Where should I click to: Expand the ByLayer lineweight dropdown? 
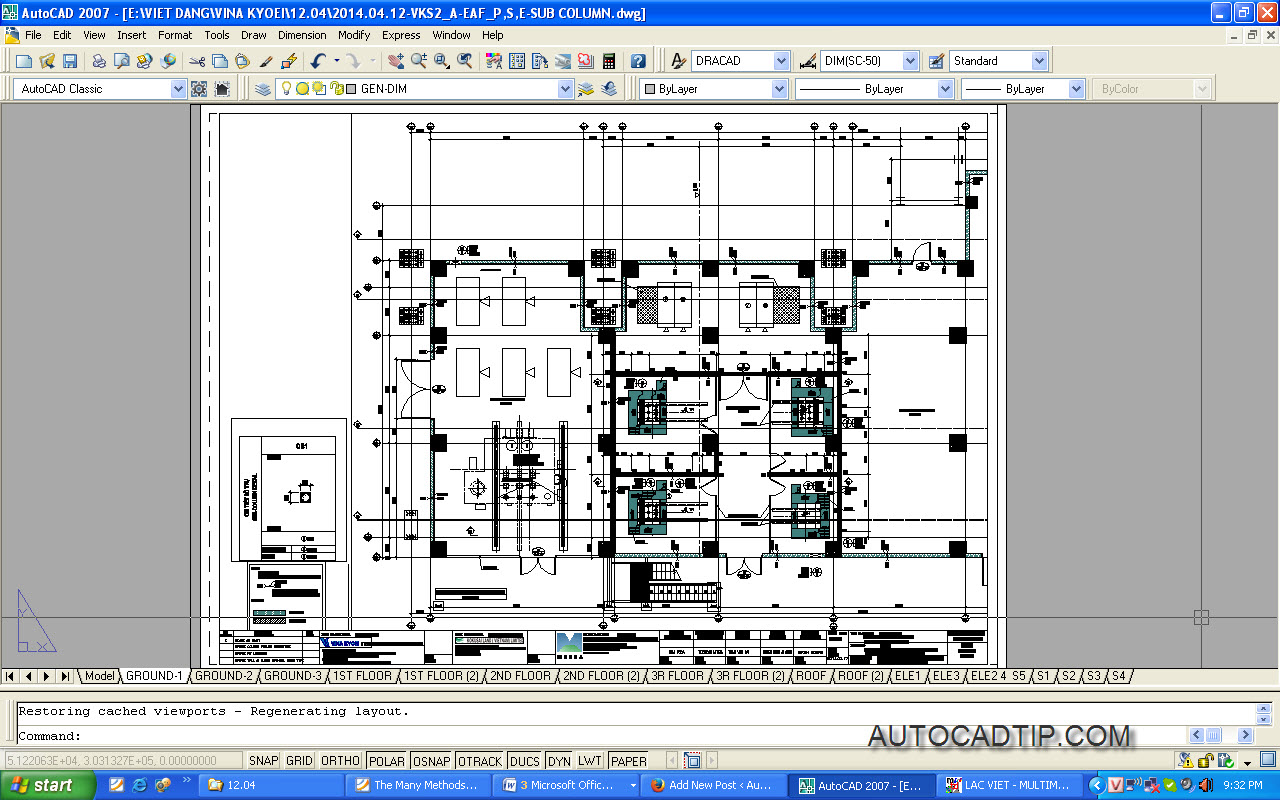[1076, 89]
